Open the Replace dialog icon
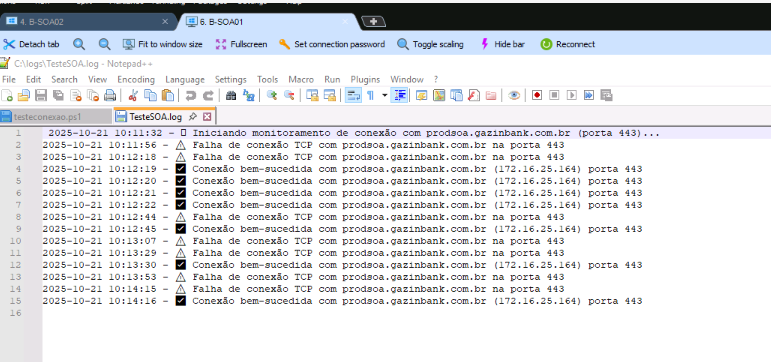 [248, 95]
